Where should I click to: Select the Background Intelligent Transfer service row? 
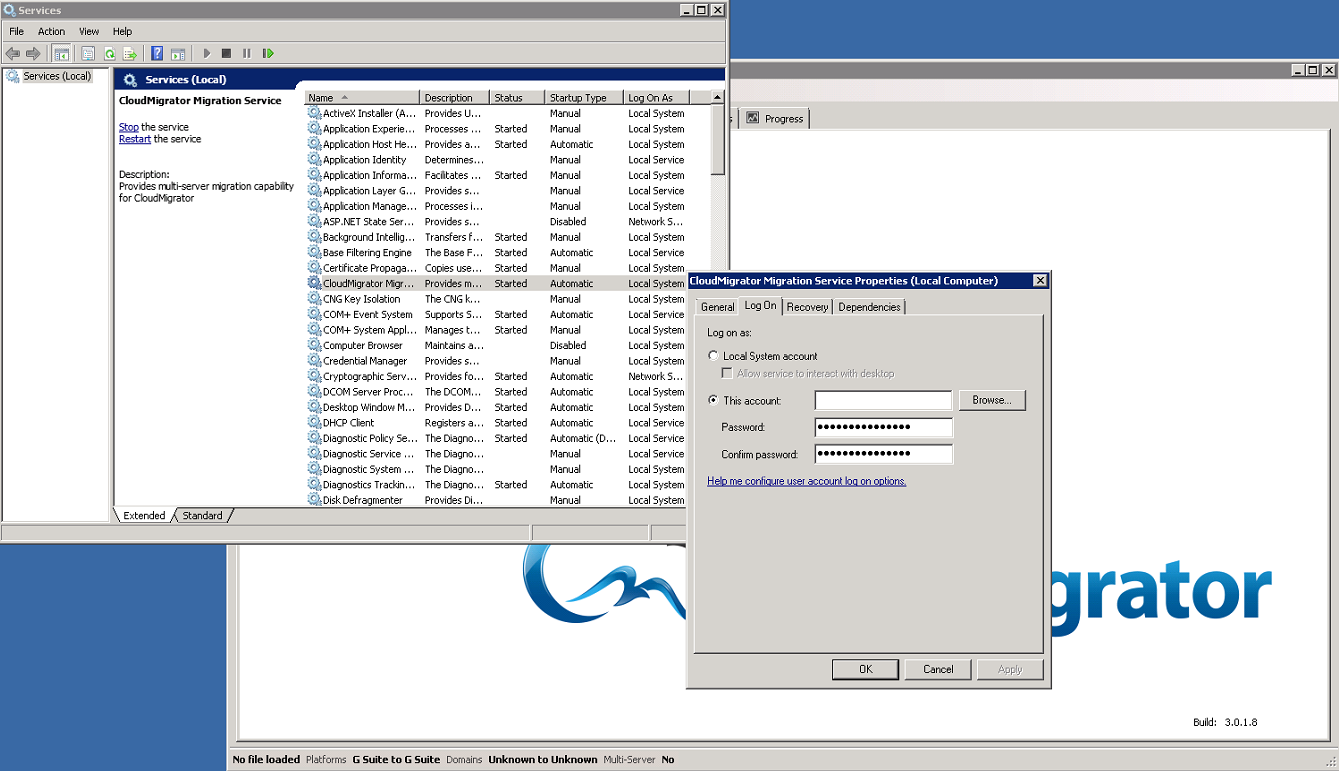click(x=508, y=237)
